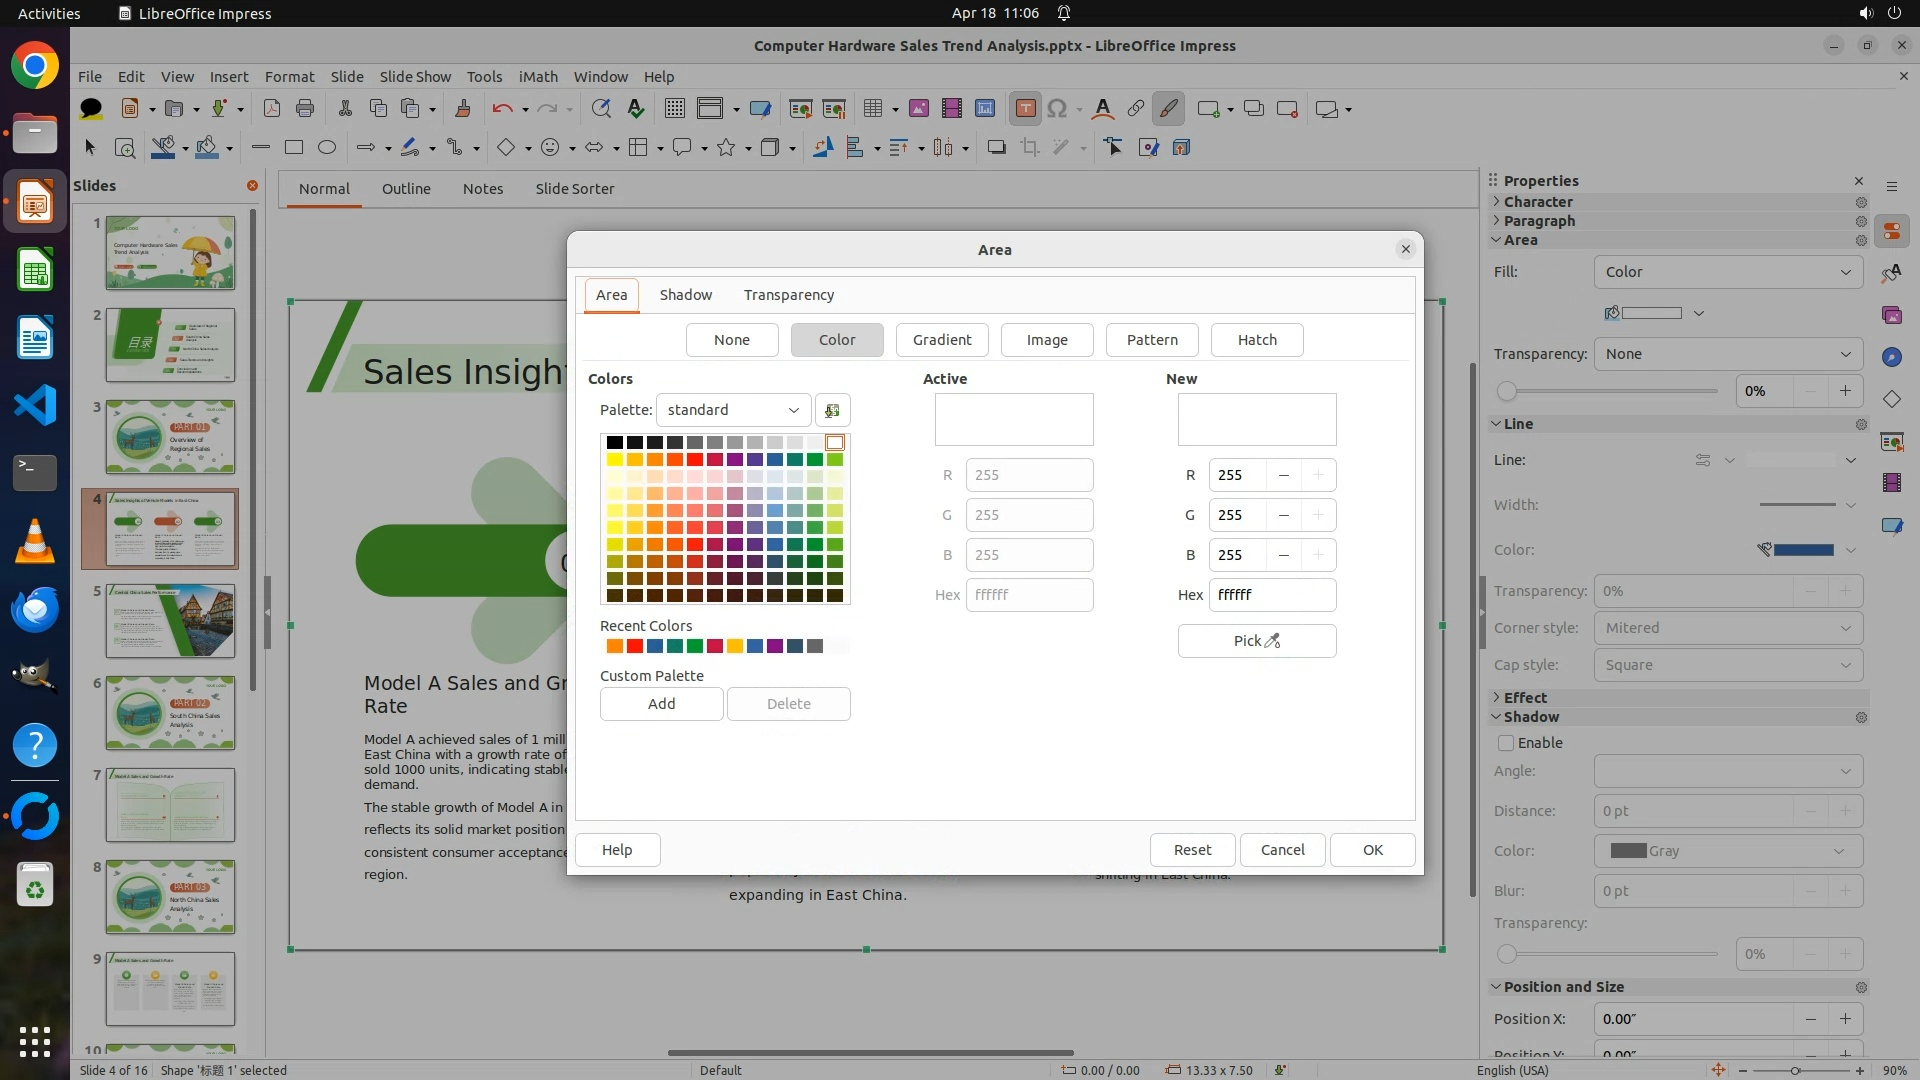
Task: Enable the Shadow checkbox in sidebar
Action: point(1506,743)
